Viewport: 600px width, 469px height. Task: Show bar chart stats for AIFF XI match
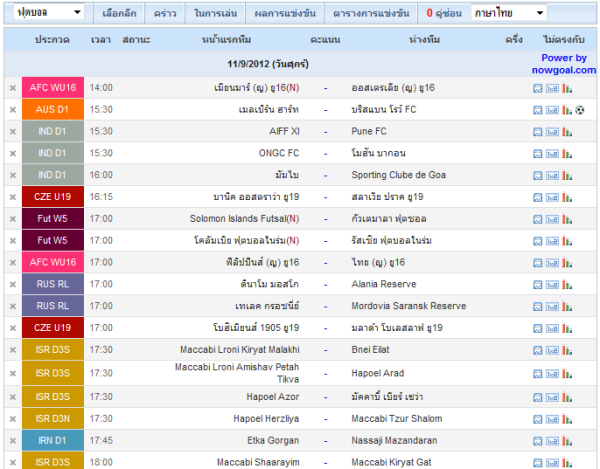[x=567, y=132]
